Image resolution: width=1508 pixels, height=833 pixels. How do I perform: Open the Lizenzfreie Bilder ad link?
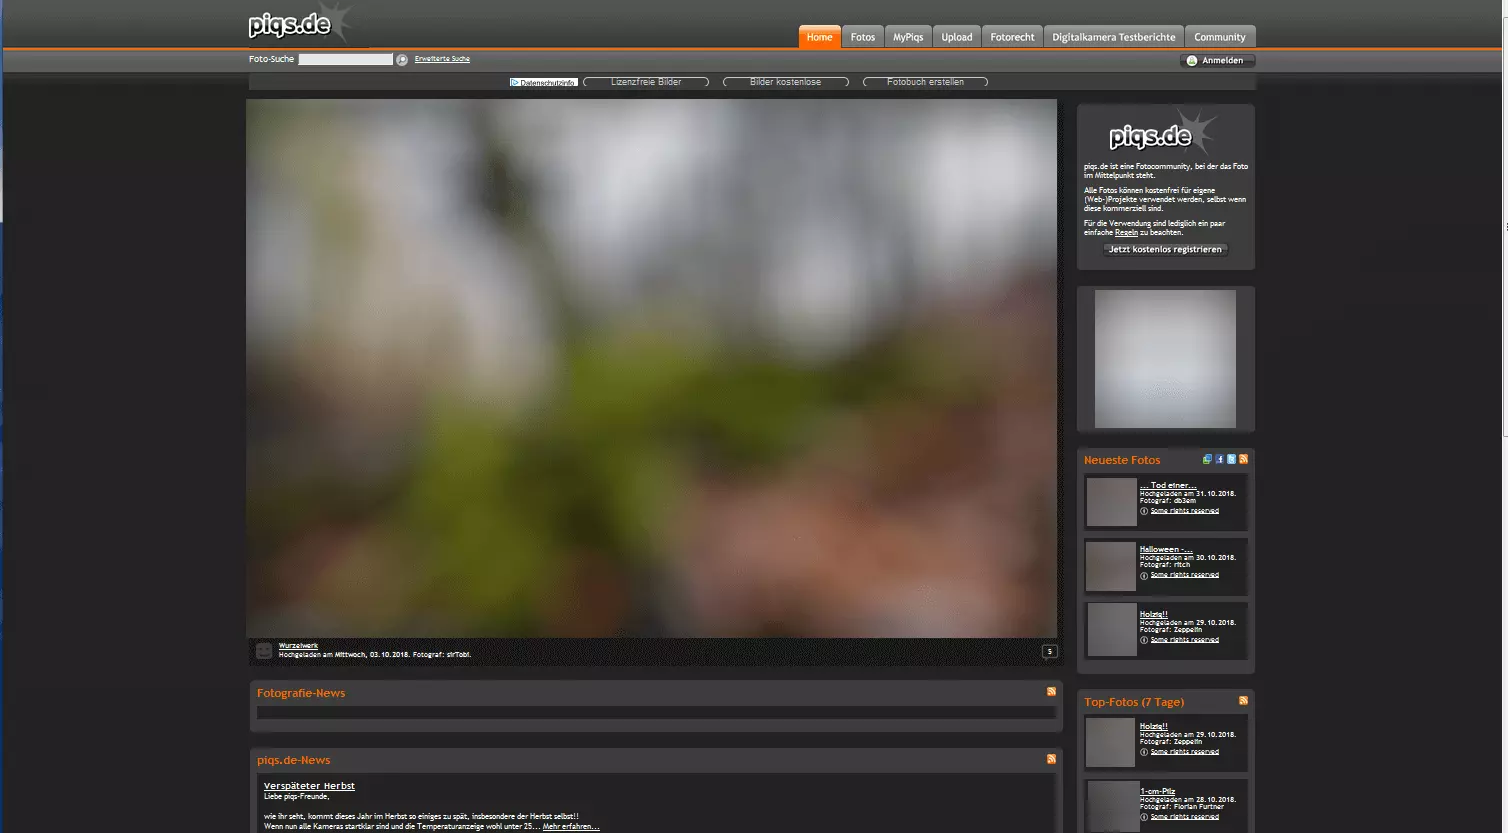coord(646,82)
